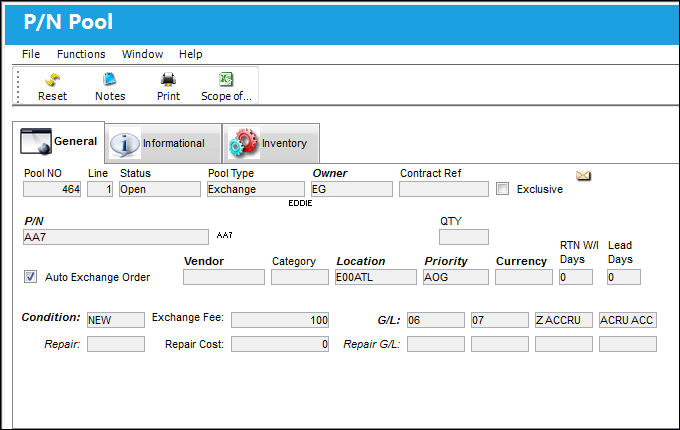Open the Help menu
680x430 pixels.
click(x=191, y=54)
